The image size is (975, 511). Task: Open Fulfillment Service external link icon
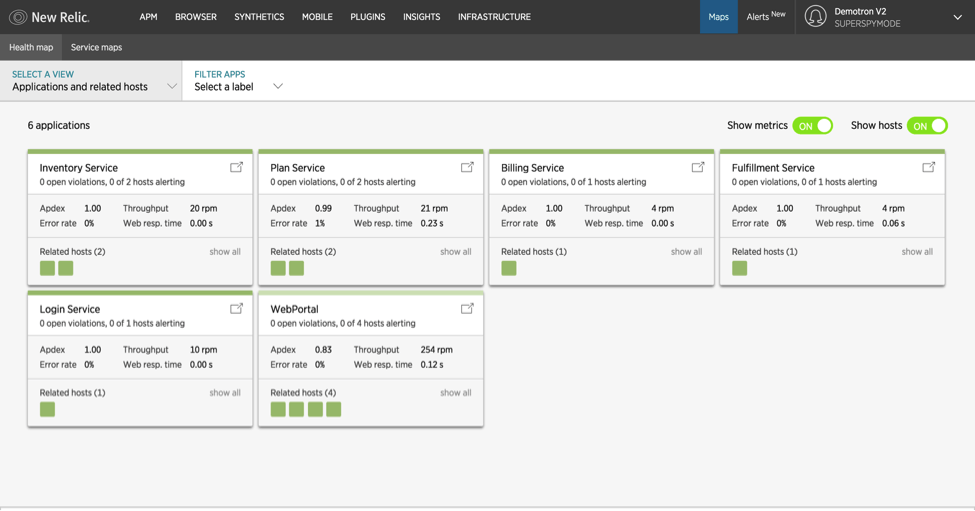[928, 167]
